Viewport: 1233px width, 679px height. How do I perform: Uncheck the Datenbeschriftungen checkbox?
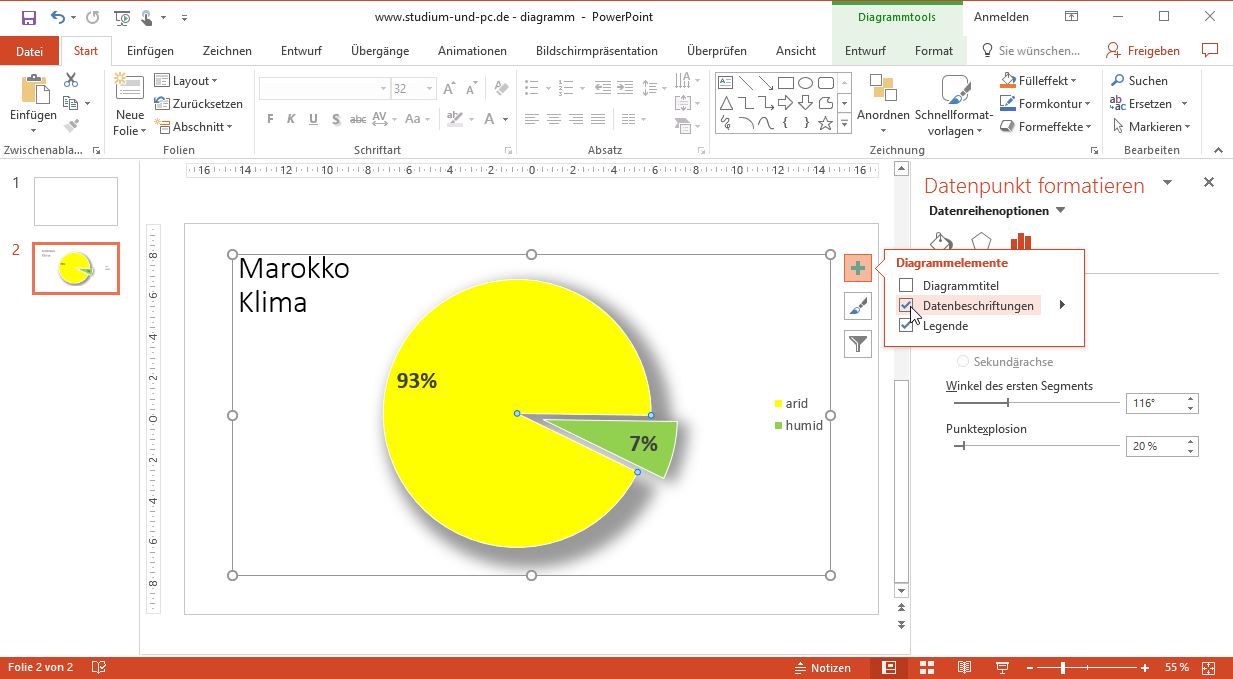point(906,306)
